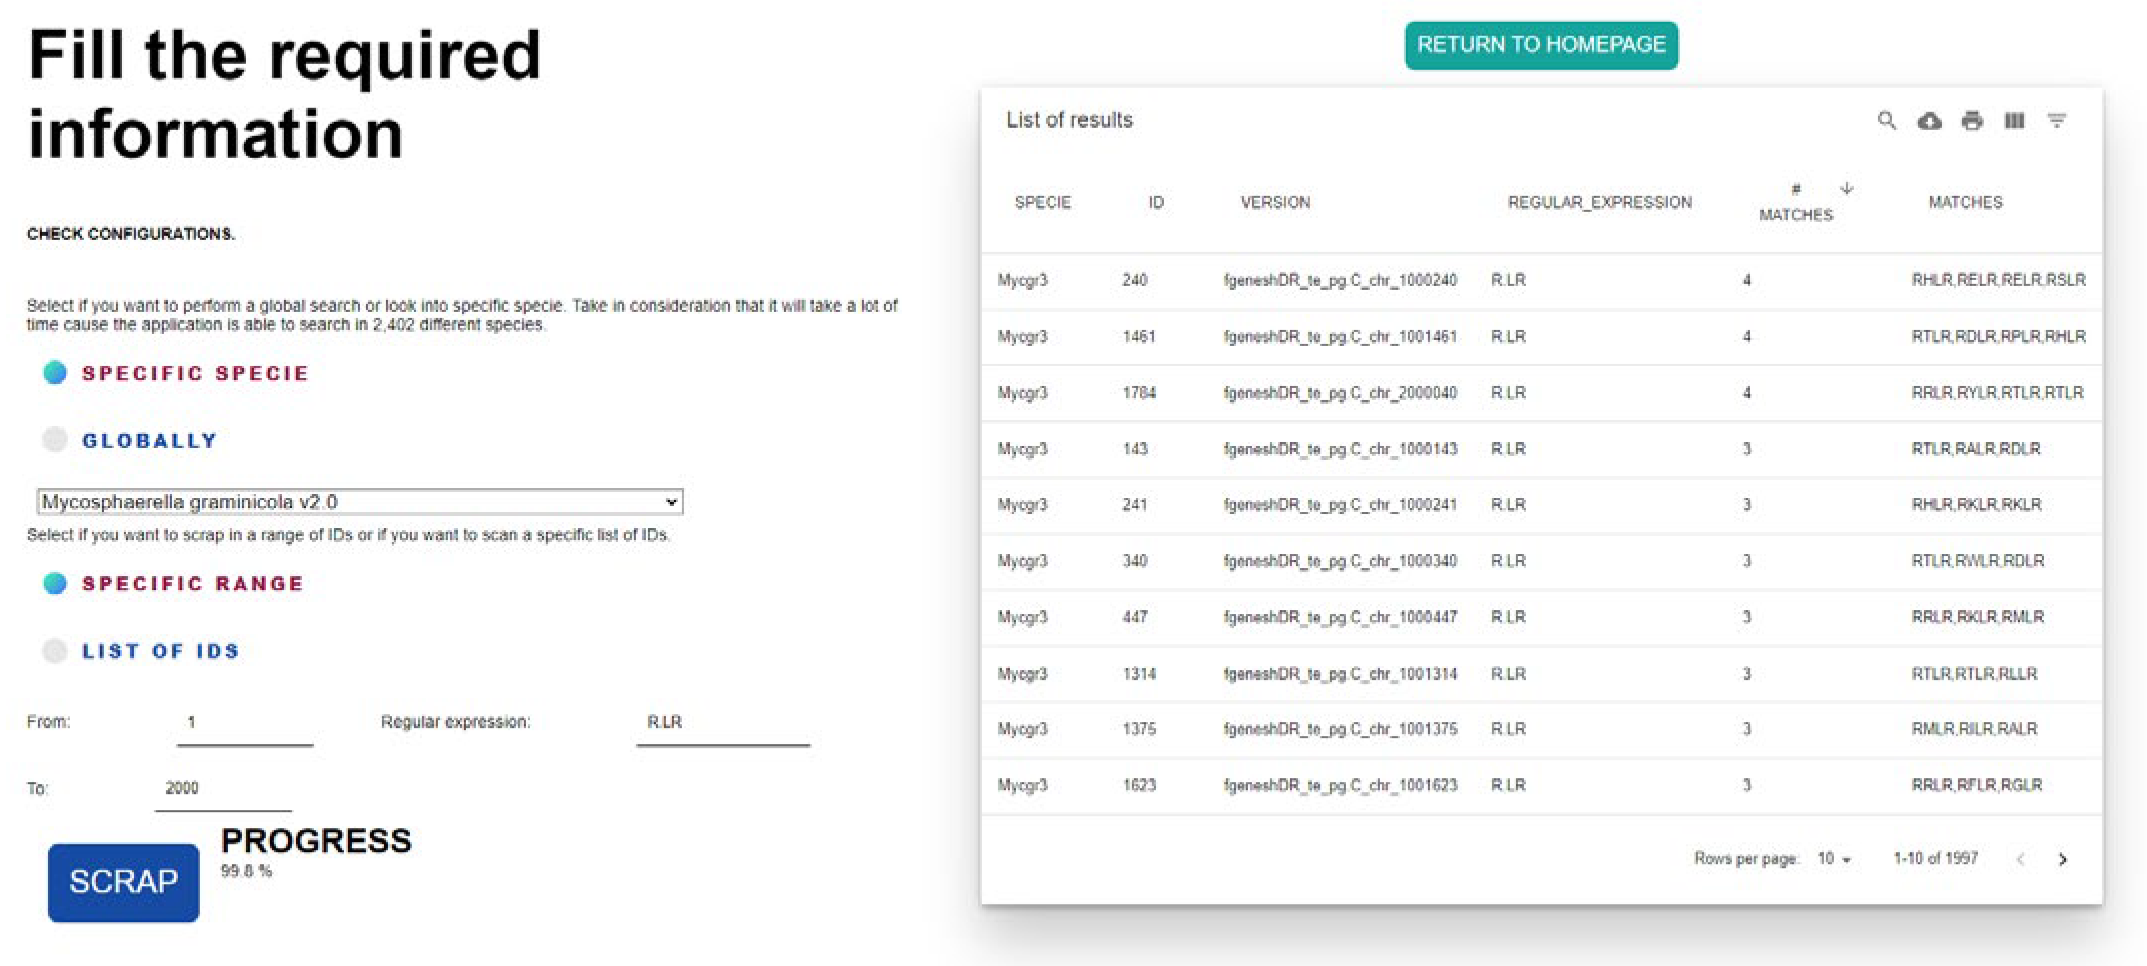
Task: Open the view columns icon
Action: click(x=2014, y=121)
